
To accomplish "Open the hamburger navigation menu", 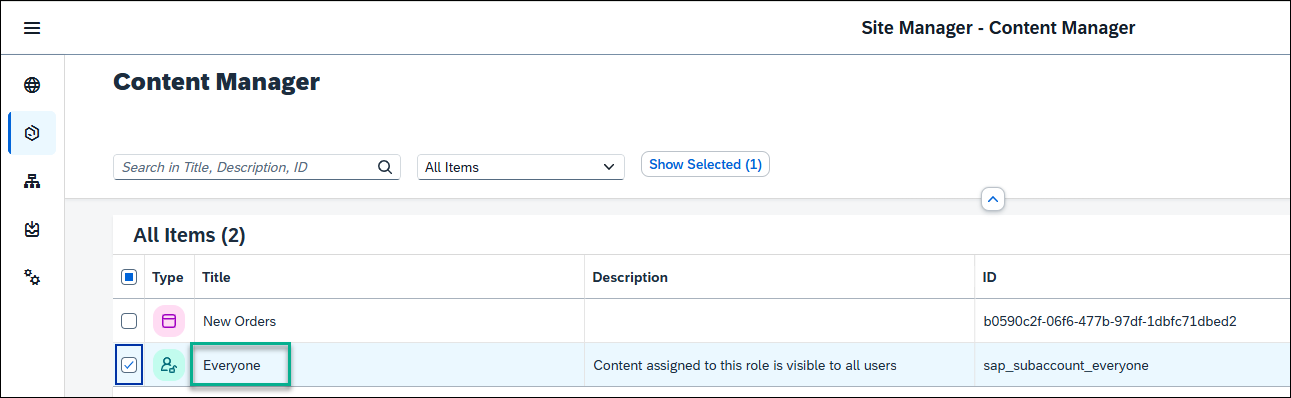I will [x=32, y=28].
